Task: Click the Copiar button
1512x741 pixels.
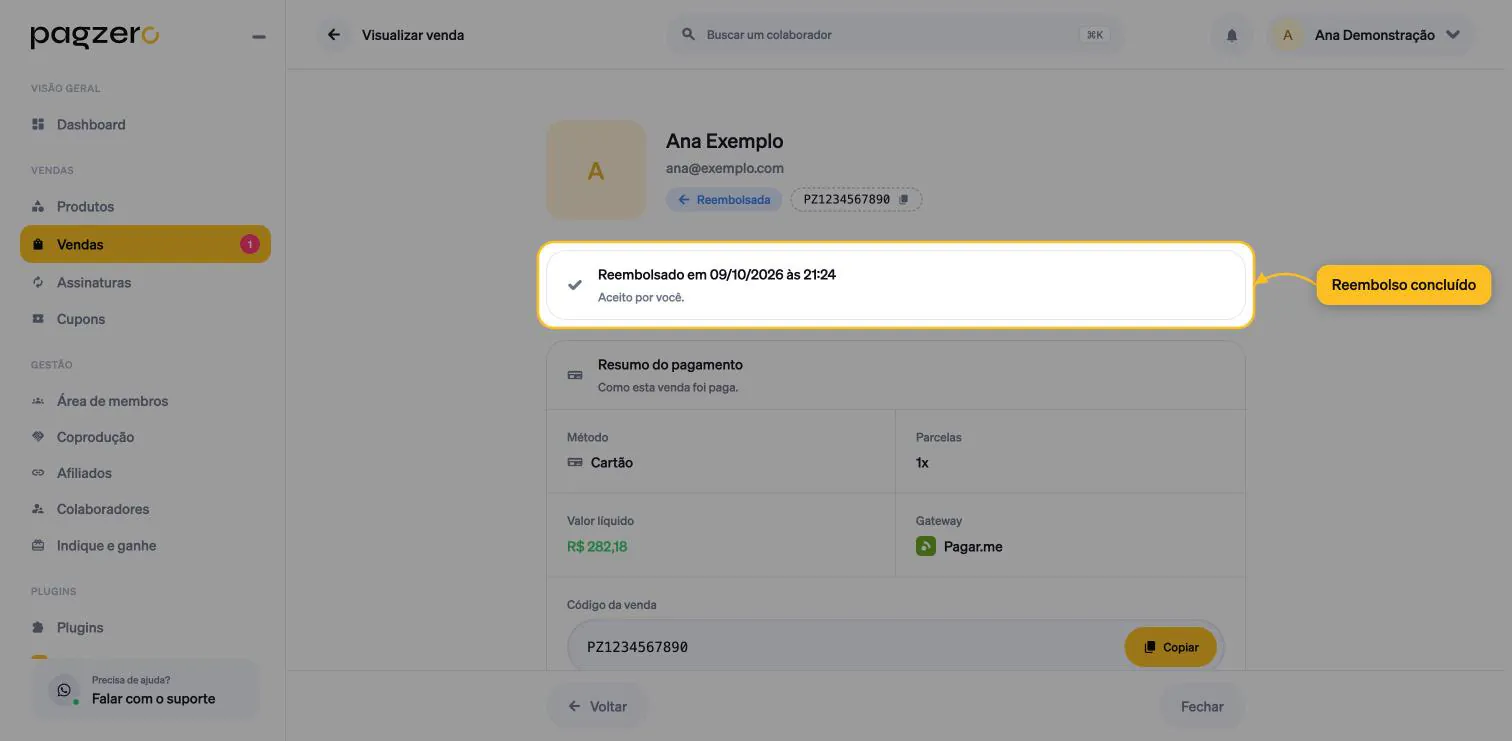Action: pos(1171,647)
